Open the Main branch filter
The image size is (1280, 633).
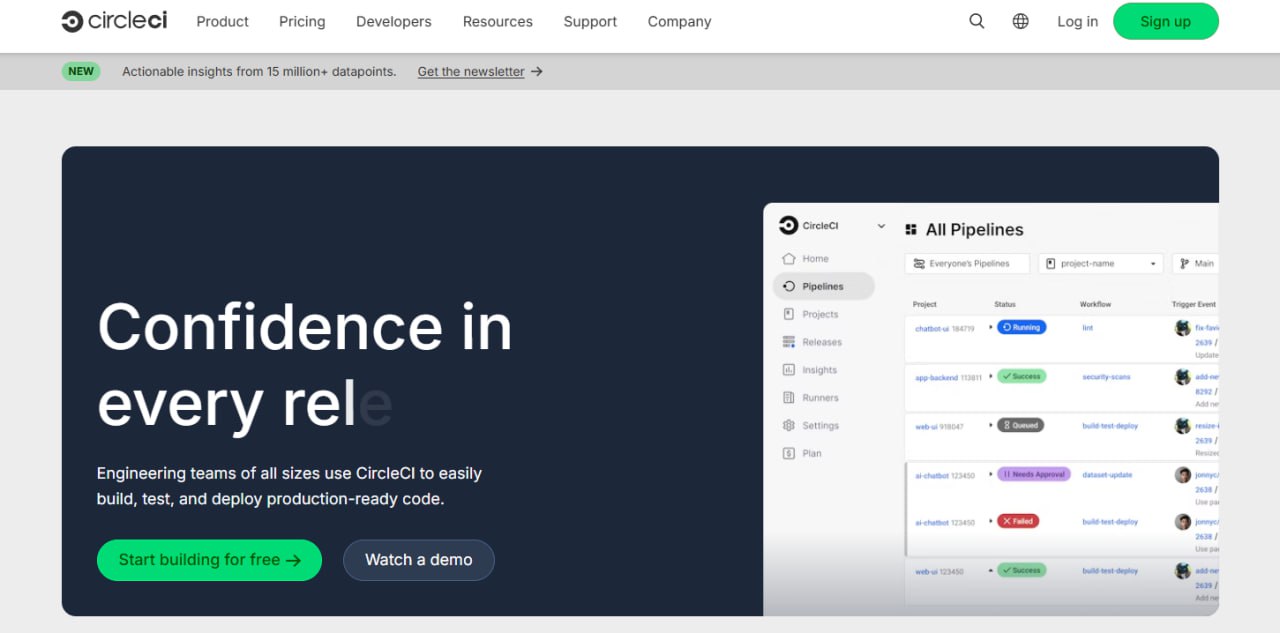[1195, 264]
